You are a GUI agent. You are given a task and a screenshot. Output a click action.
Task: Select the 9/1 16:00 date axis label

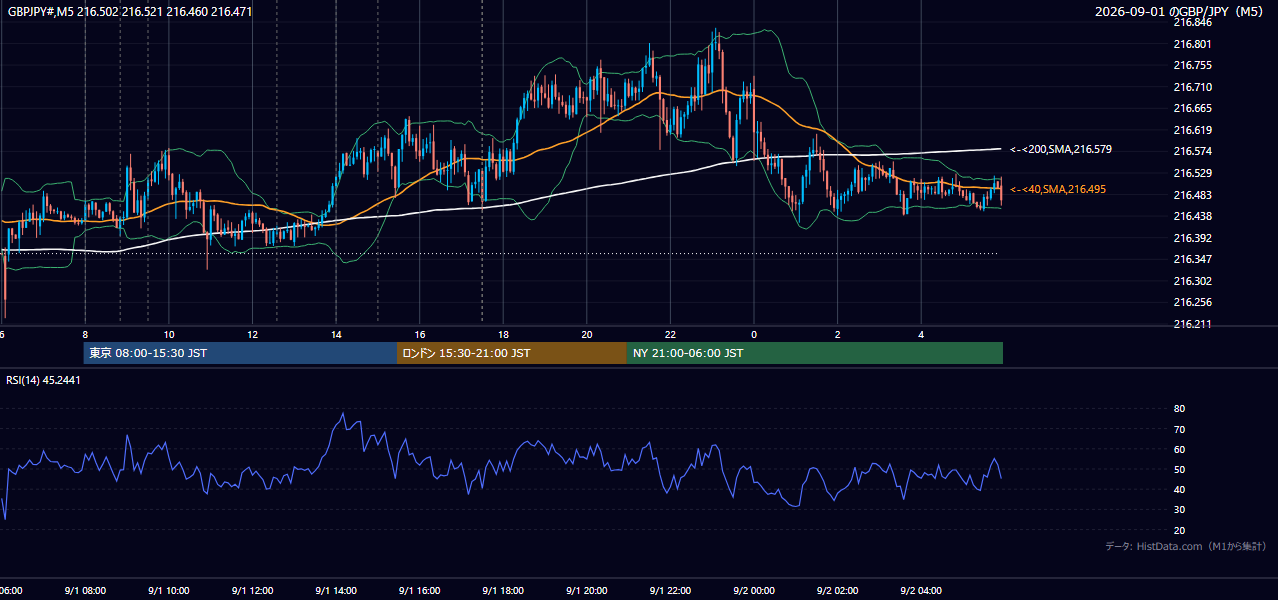pos(420,591)
